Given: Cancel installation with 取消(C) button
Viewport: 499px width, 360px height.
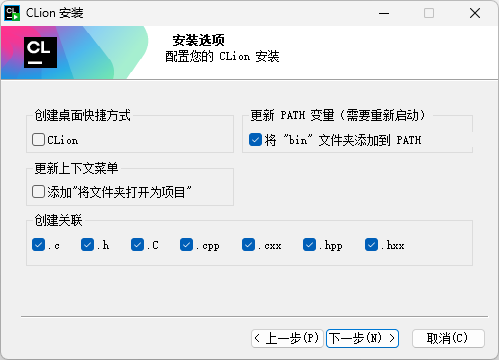Looking at the screenshot, I should [448, 339].
